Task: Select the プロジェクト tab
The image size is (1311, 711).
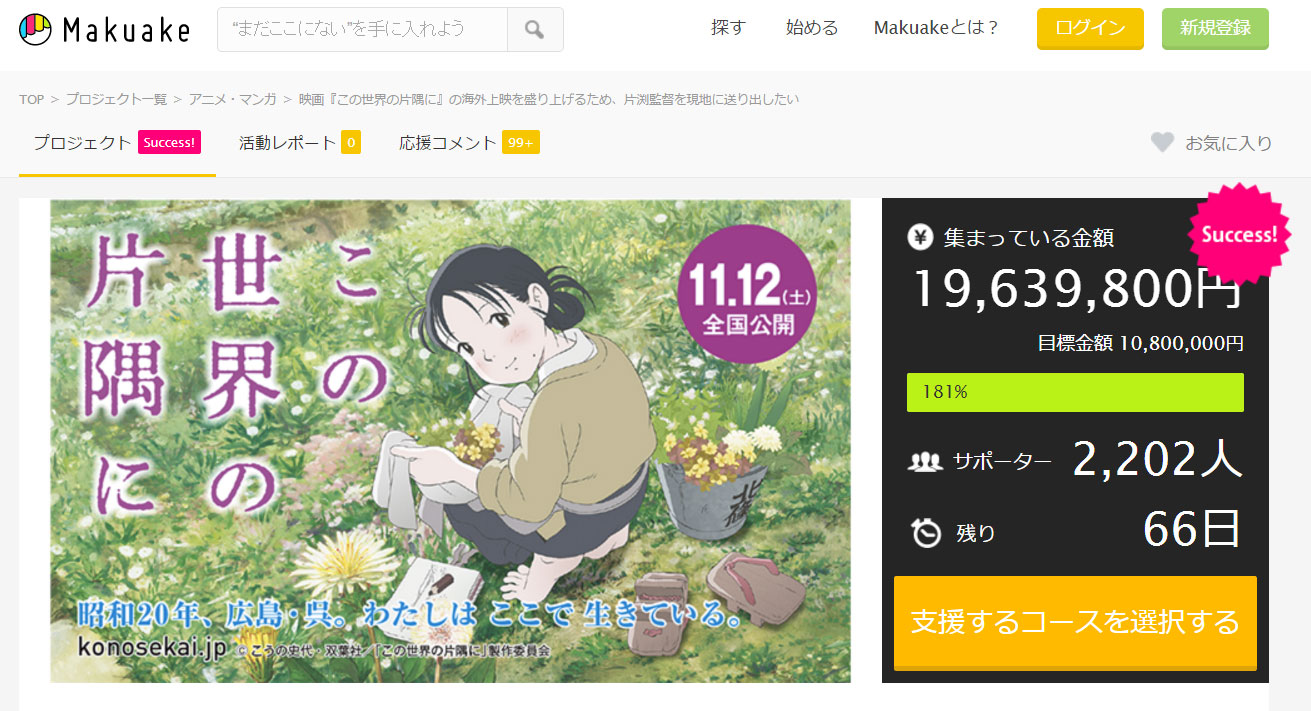Action: point(117,143)
